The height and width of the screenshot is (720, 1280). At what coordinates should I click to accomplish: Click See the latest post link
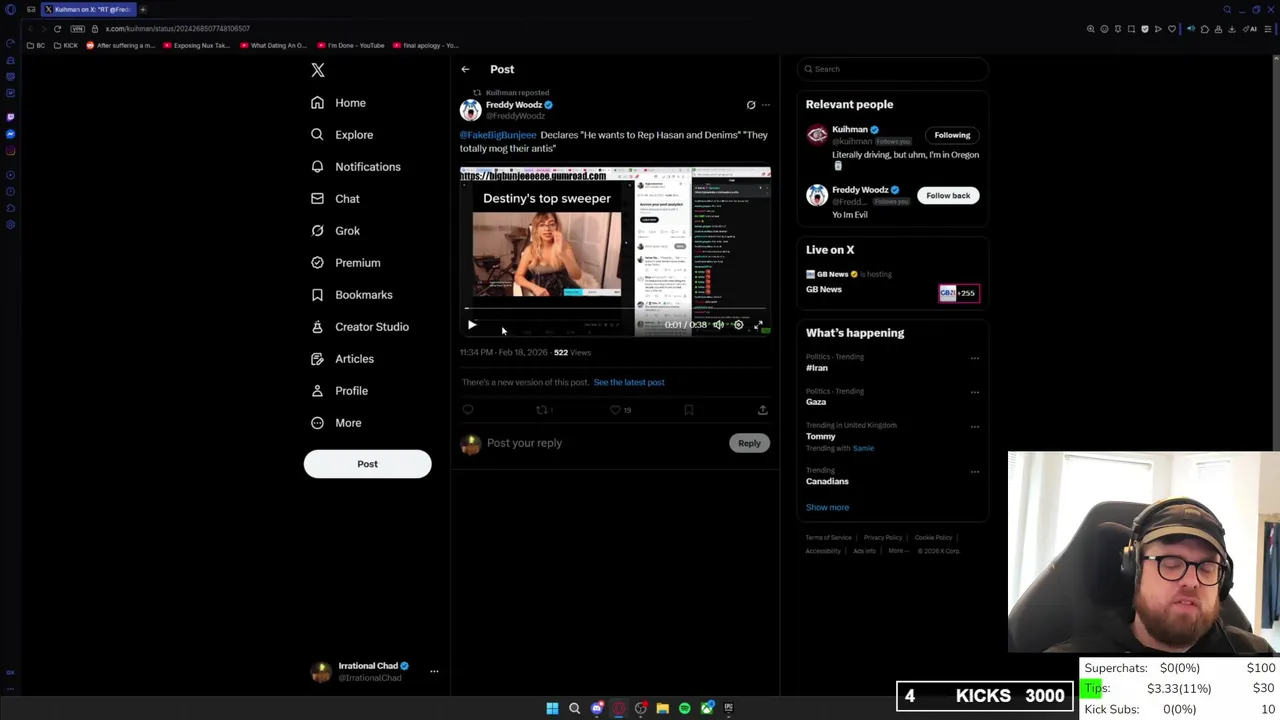[629, 382]
